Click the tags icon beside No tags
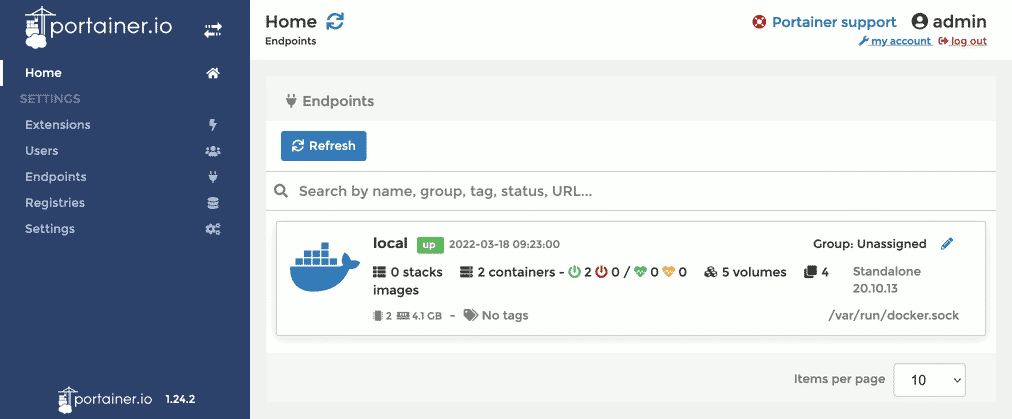This screenshot has width=1012, height=419. [x=471, y=315]
